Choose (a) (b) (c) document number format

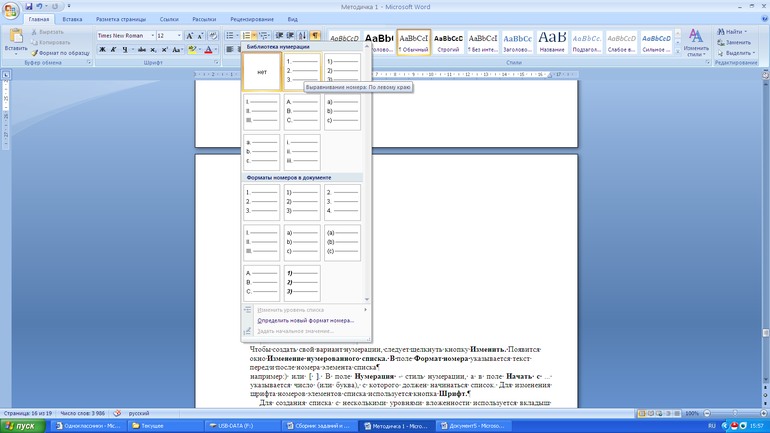(342, 243)
